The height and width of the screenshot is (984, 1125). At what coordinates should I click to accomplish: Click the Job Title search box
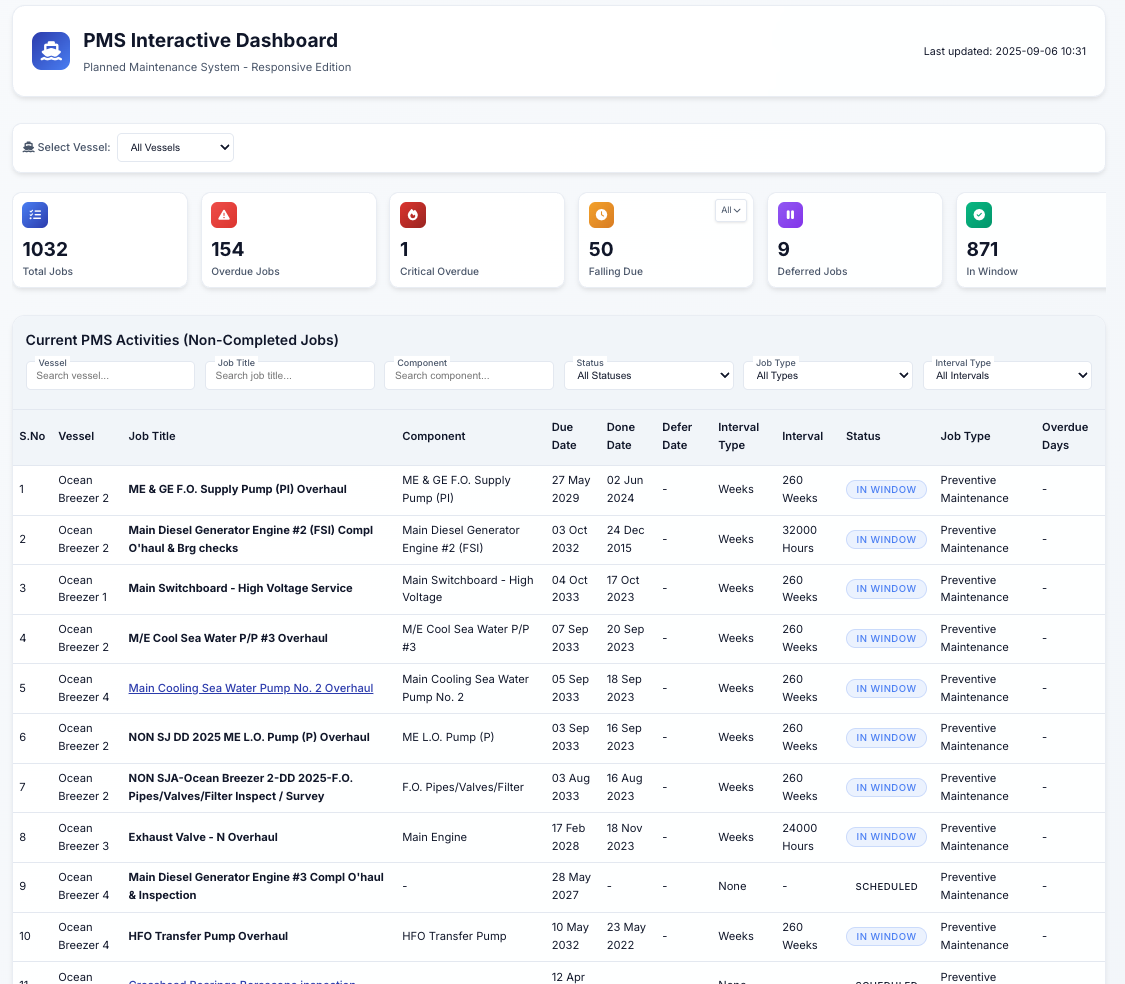(289, 375)
